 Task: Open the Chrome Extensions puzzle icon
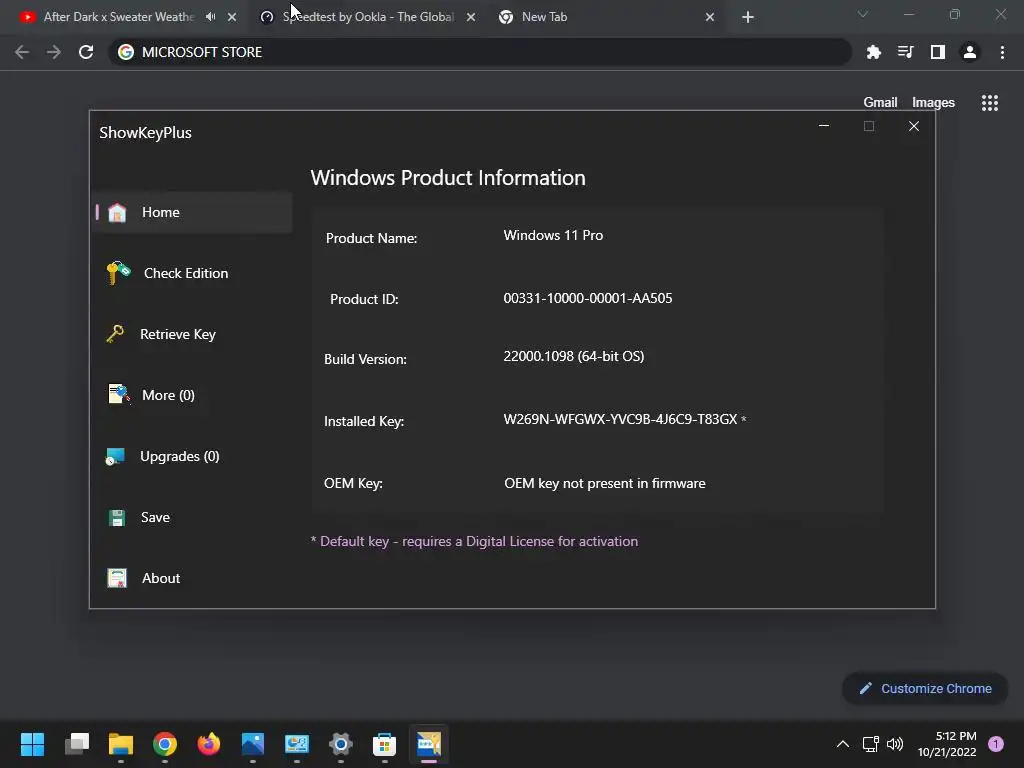pyautogui.click(x=874, y=52)
